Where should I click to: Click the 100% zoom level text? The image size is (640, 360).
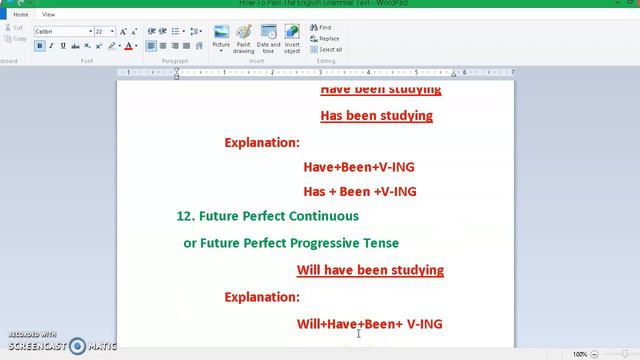tap(580, 354)
